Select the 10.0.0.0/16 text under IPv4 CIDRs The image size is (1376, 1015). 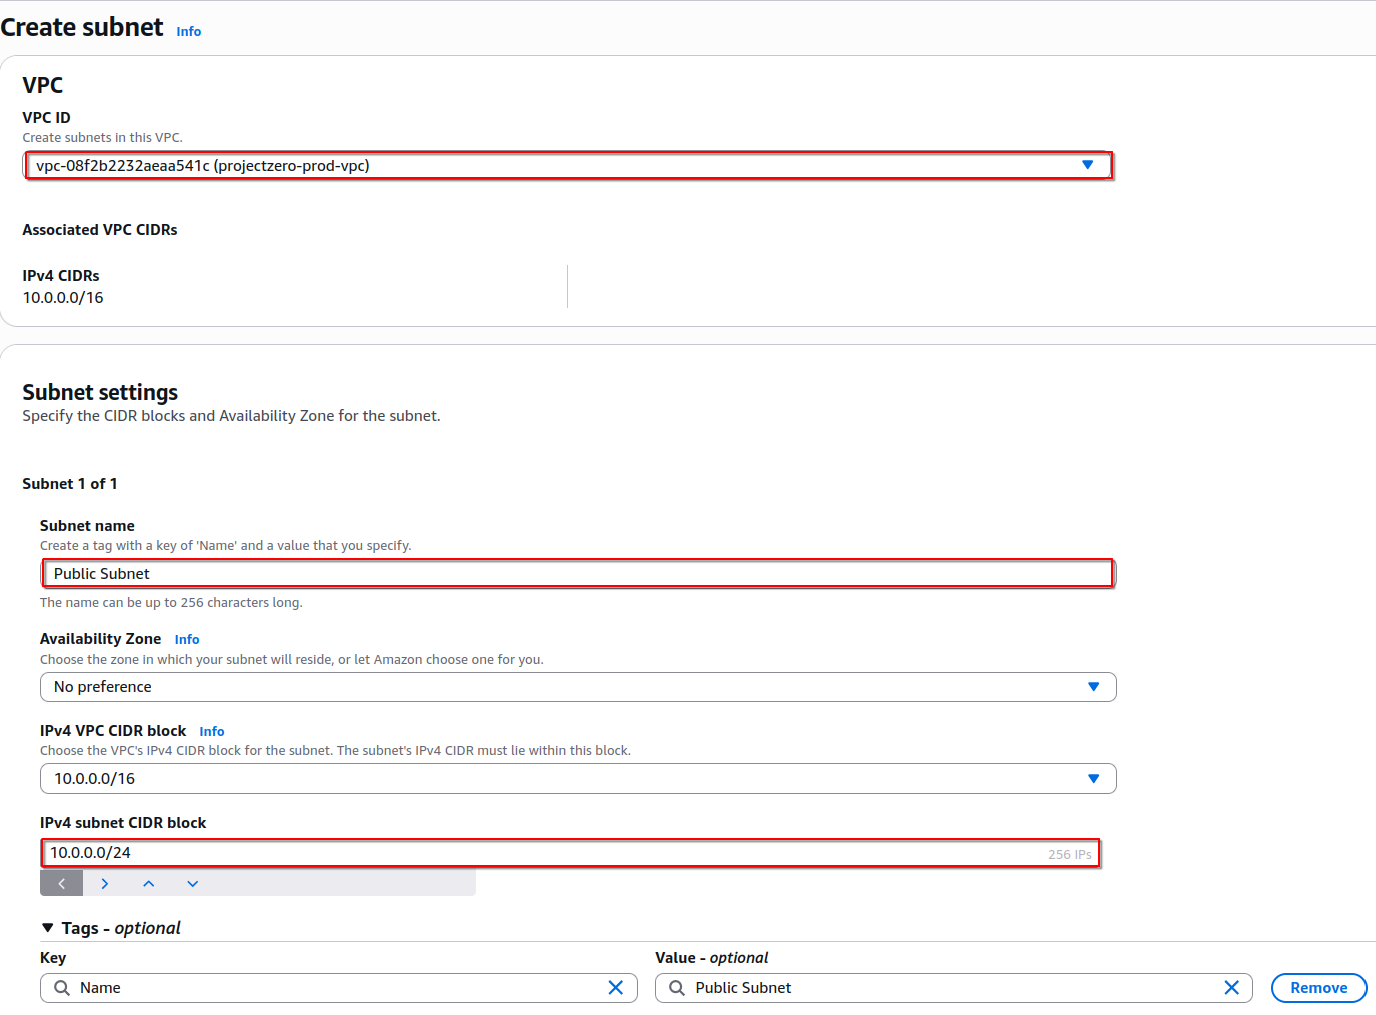[63, 298]
